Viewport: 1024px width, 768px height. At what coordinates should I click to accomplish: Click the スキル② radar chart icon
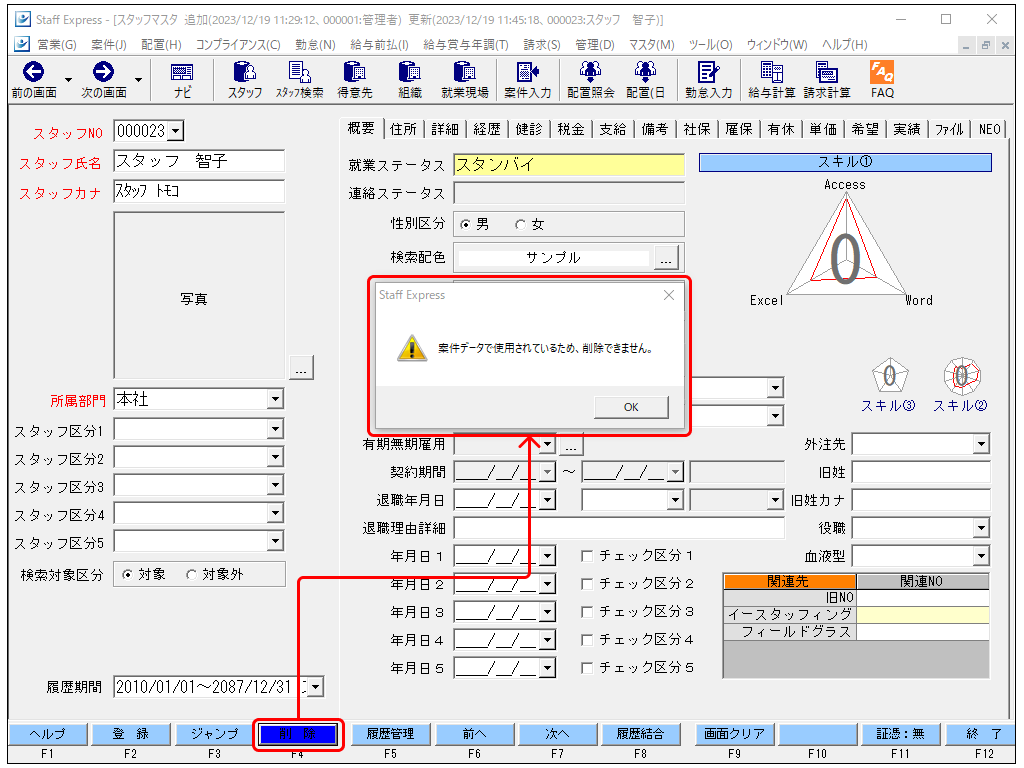point(962,376)
